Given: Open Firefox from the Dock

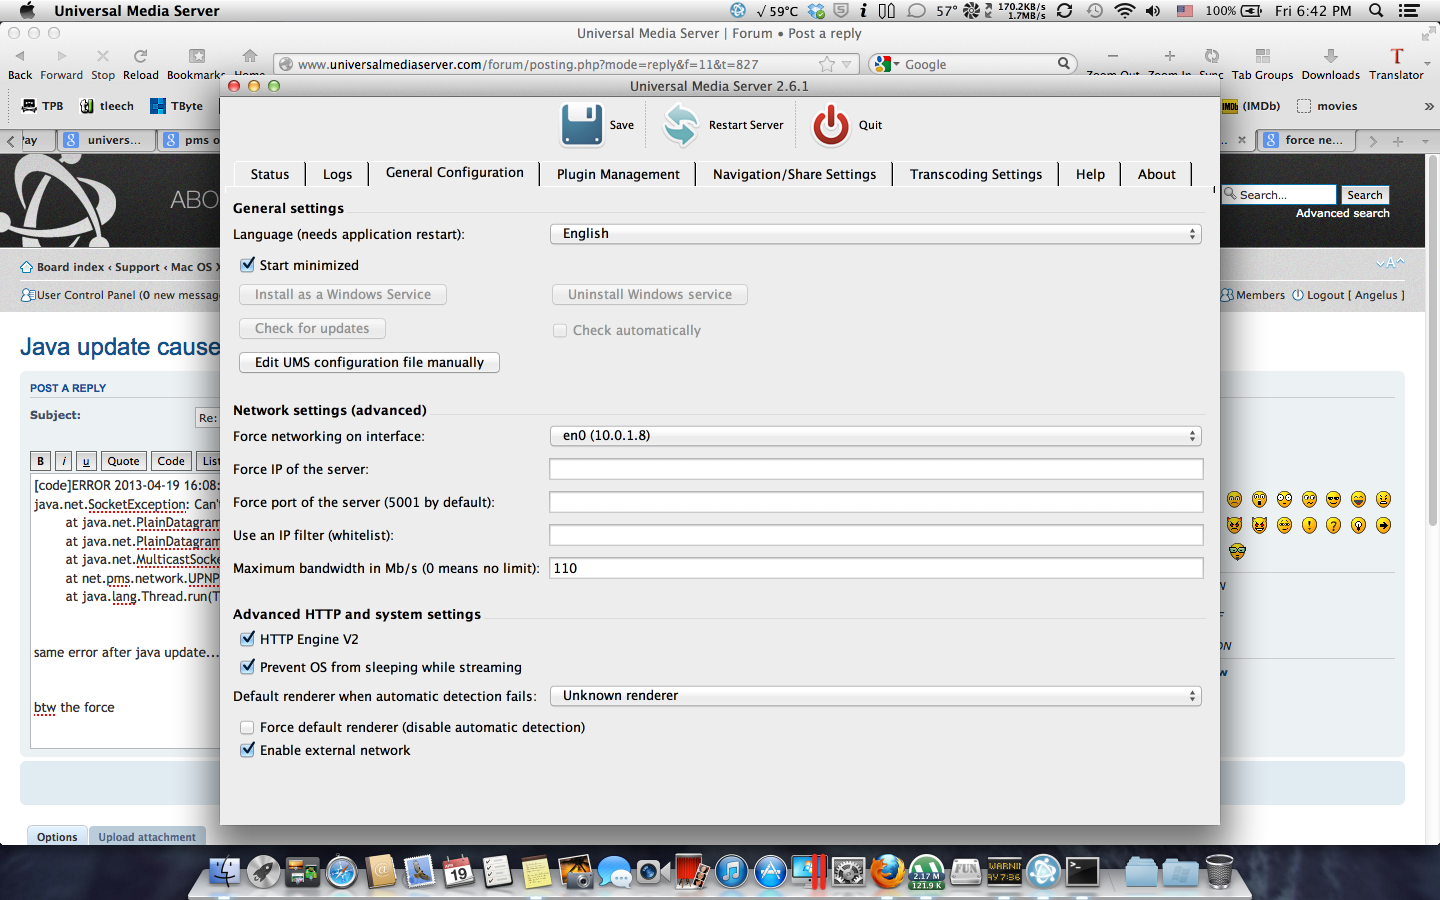Looking at the screenshot, I should click(x=887, y=871).
